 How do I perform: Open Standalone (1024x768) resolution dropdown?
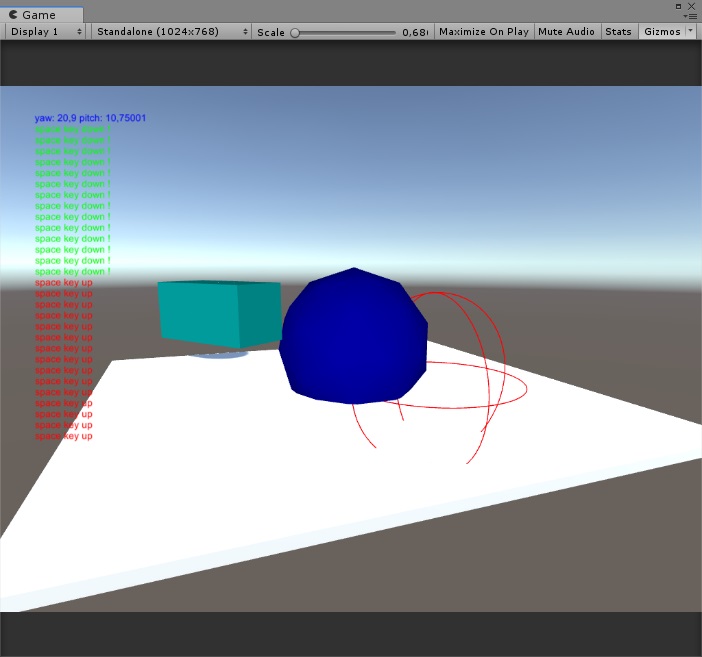click(171, 32)
